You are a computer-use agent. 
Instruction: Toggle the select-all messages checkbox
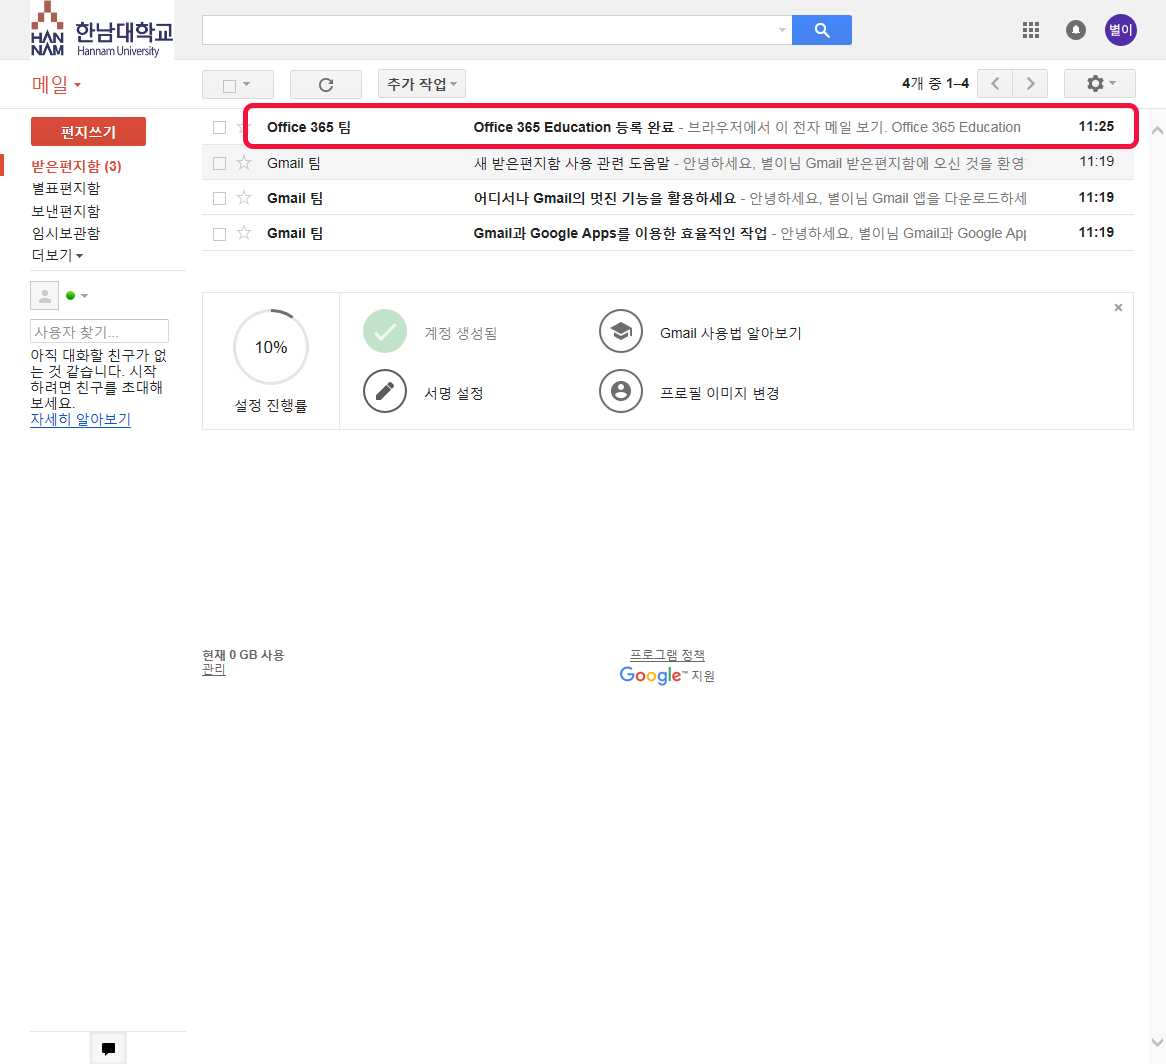(x=230, y=86)
